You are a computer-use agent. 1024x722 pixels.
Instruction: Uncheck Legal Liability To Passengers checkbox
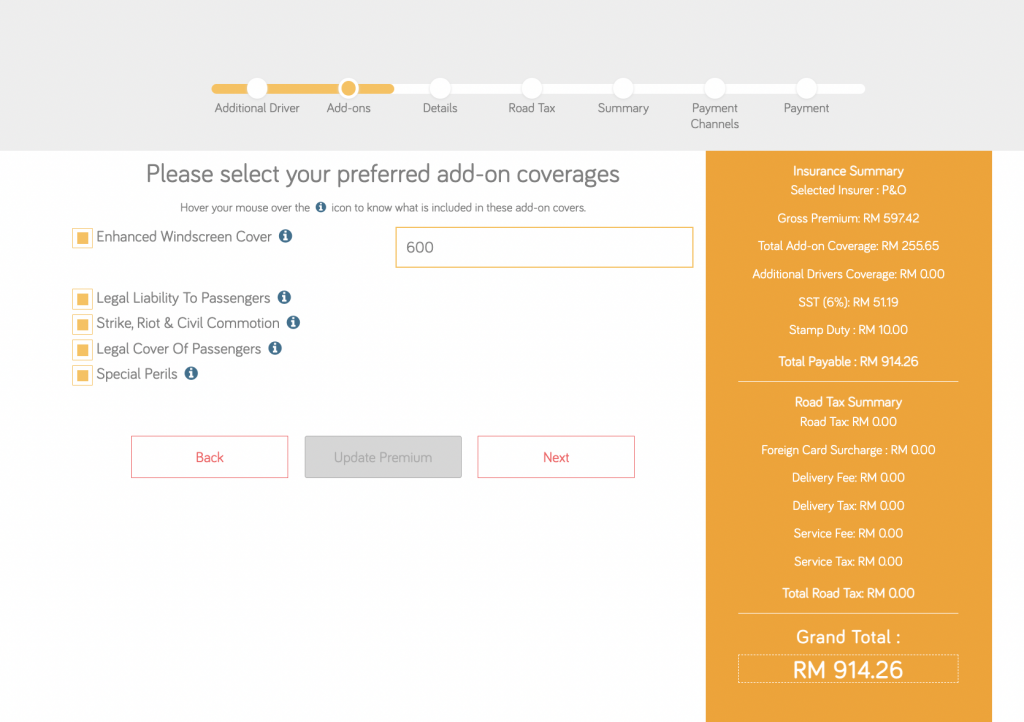coord(82,299)
